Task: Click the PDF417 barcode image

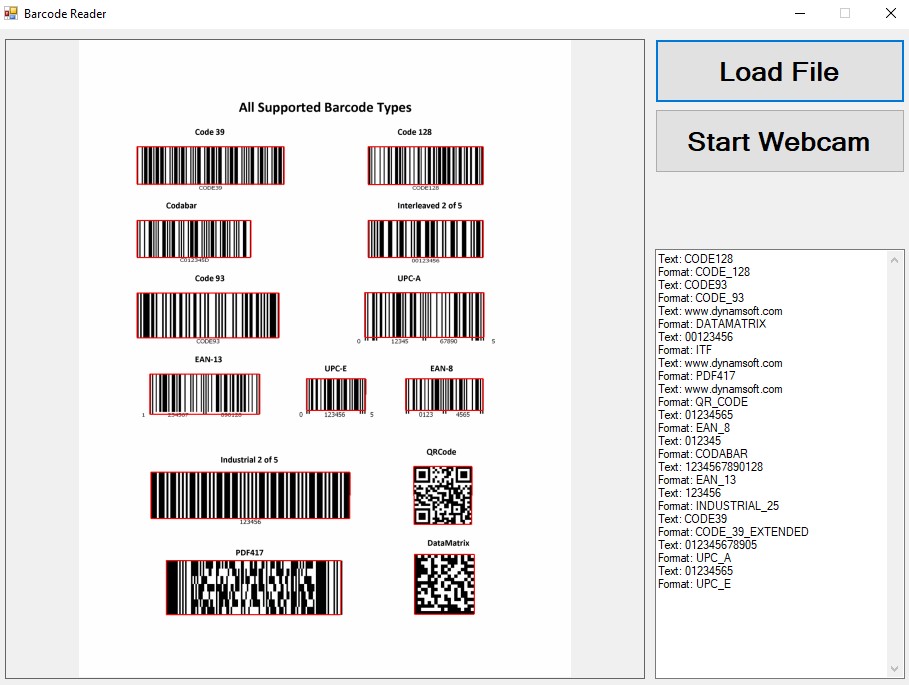Action: pos(254,587)
